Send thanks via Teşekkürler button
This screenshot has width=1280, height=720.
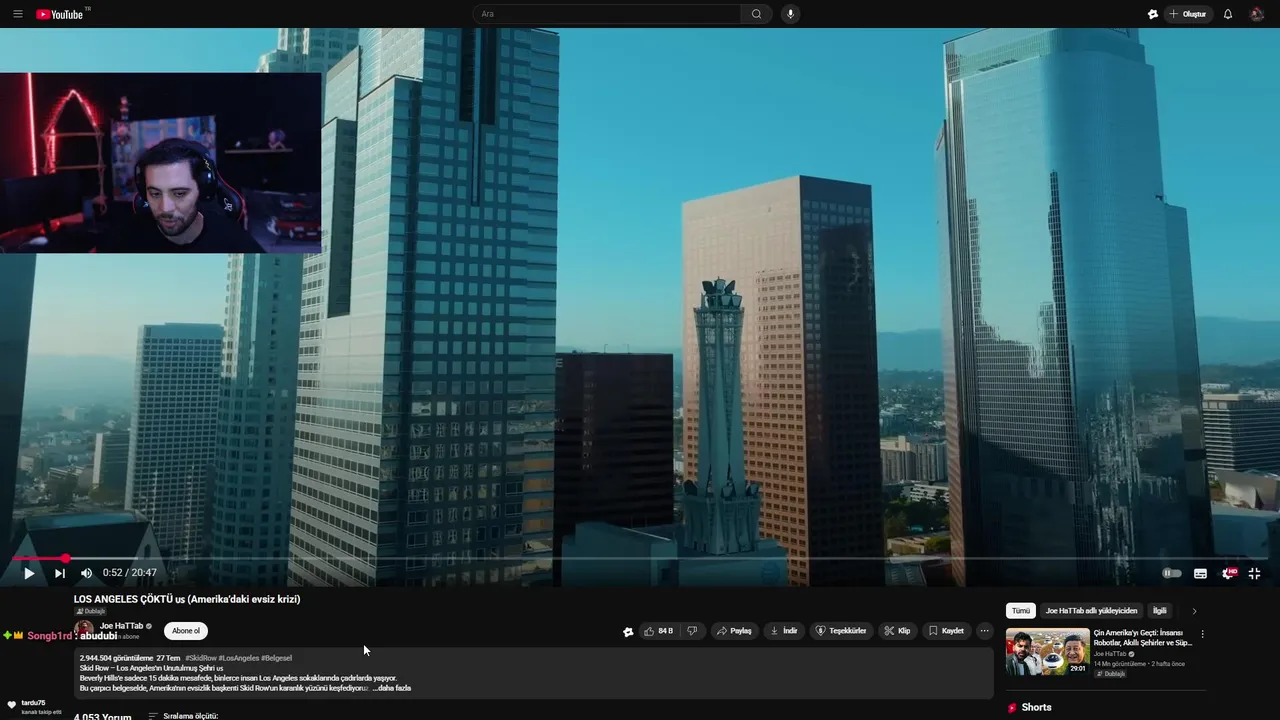pyautogui.click(x=841, y=631)
